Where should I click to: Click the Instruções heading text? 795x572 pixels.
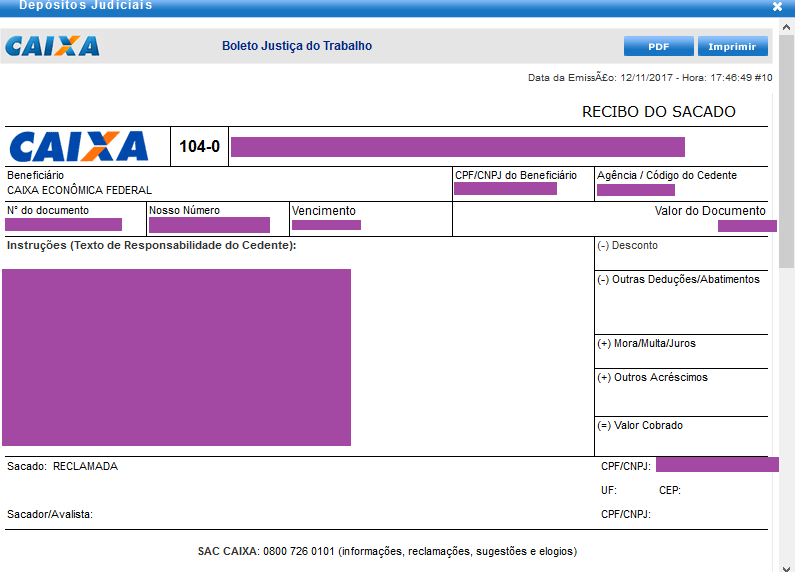[x=152, y=245]
